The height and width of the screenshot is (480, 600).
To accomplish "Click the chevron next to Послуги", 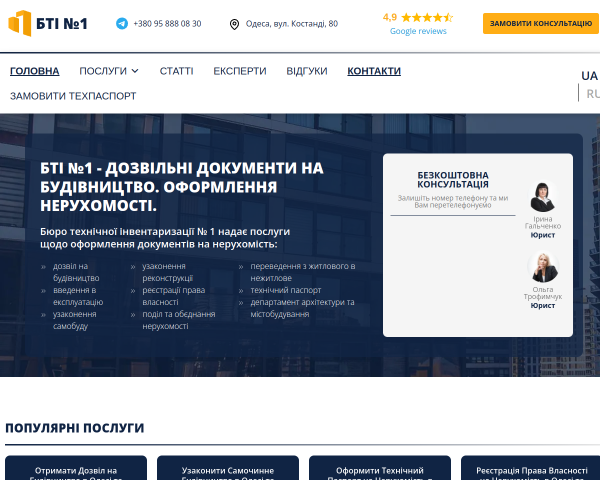I will point(135,71).
